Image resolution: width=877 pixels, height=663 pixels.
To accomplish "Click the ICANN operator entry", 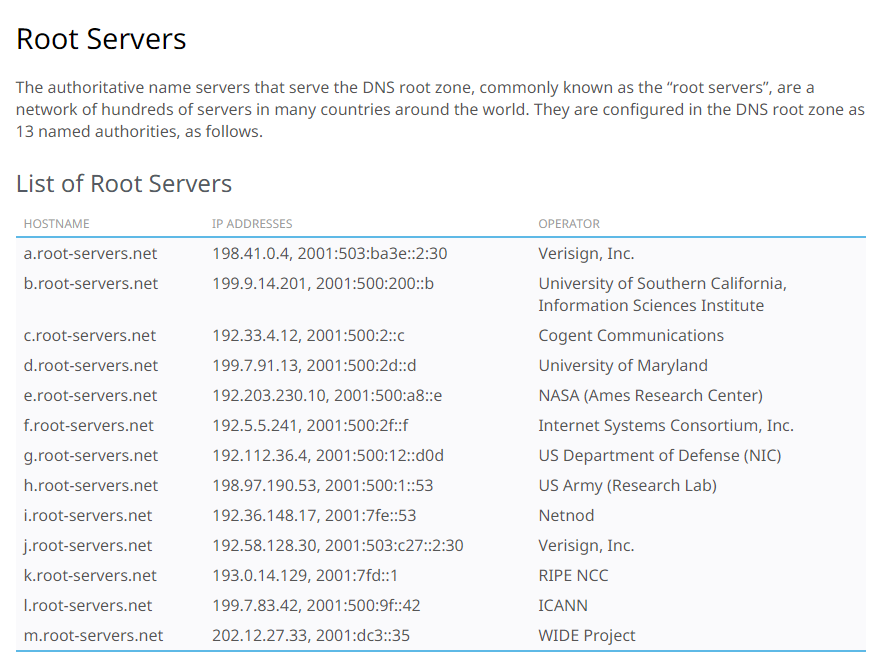I will click(563, 606).
